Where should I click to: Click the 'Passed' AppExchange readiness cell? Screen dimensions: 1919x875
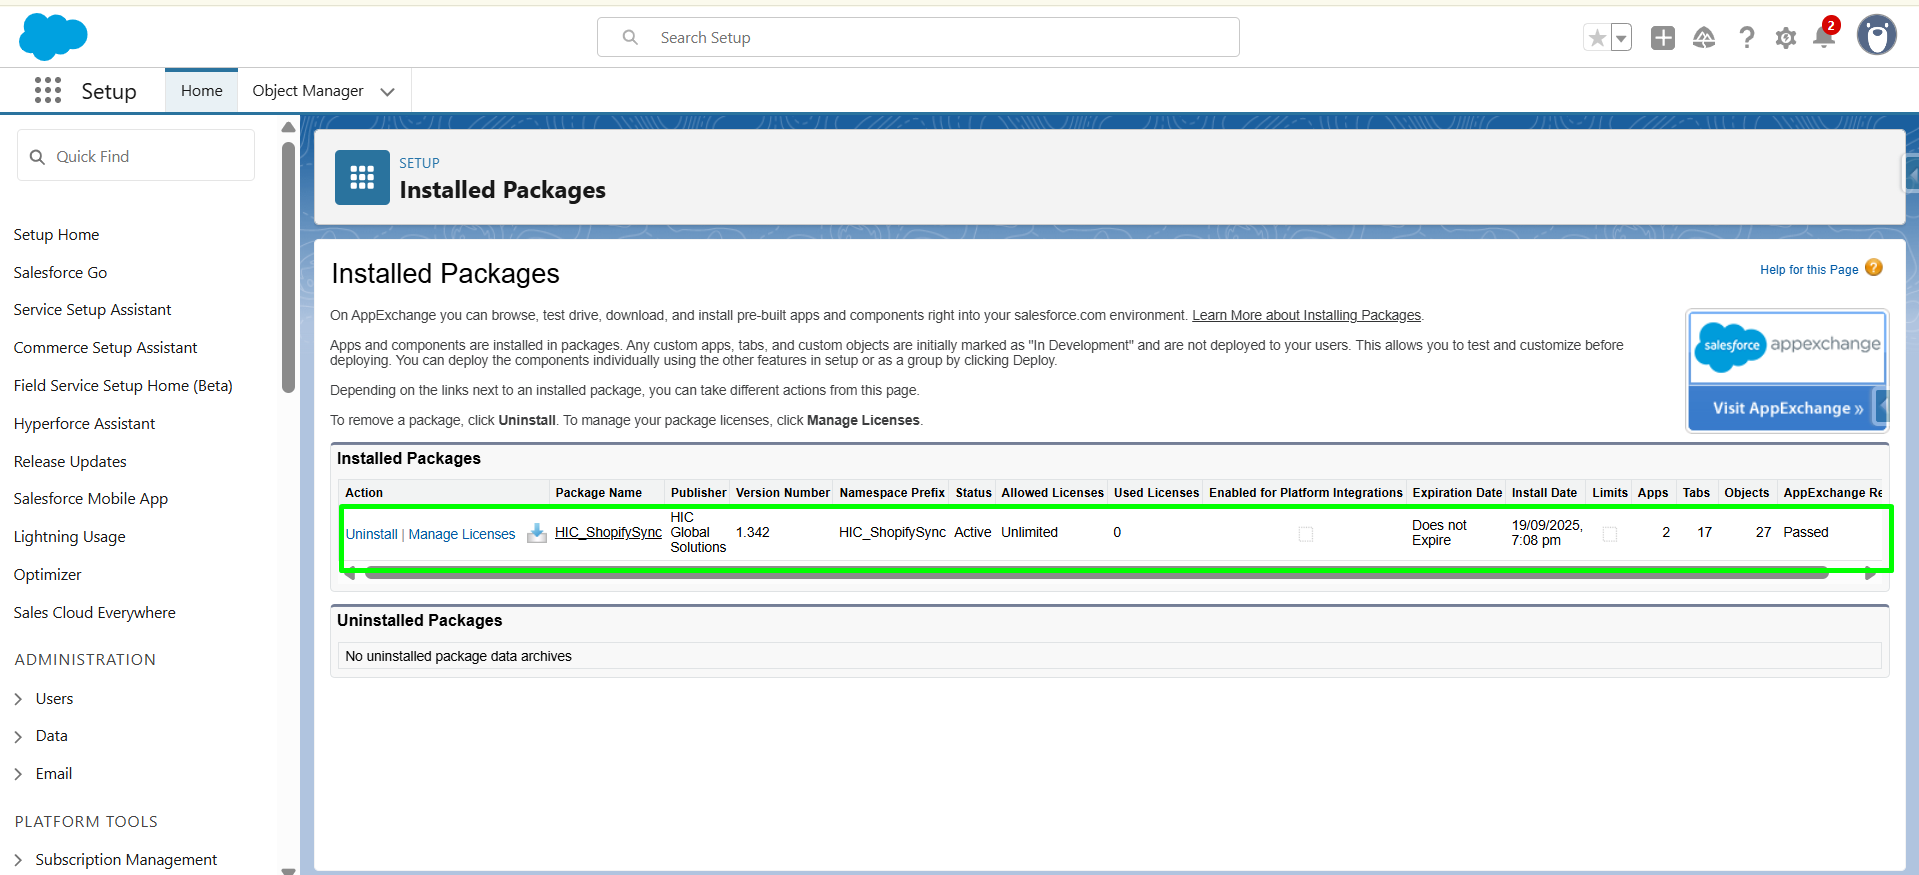point(1805,532)
